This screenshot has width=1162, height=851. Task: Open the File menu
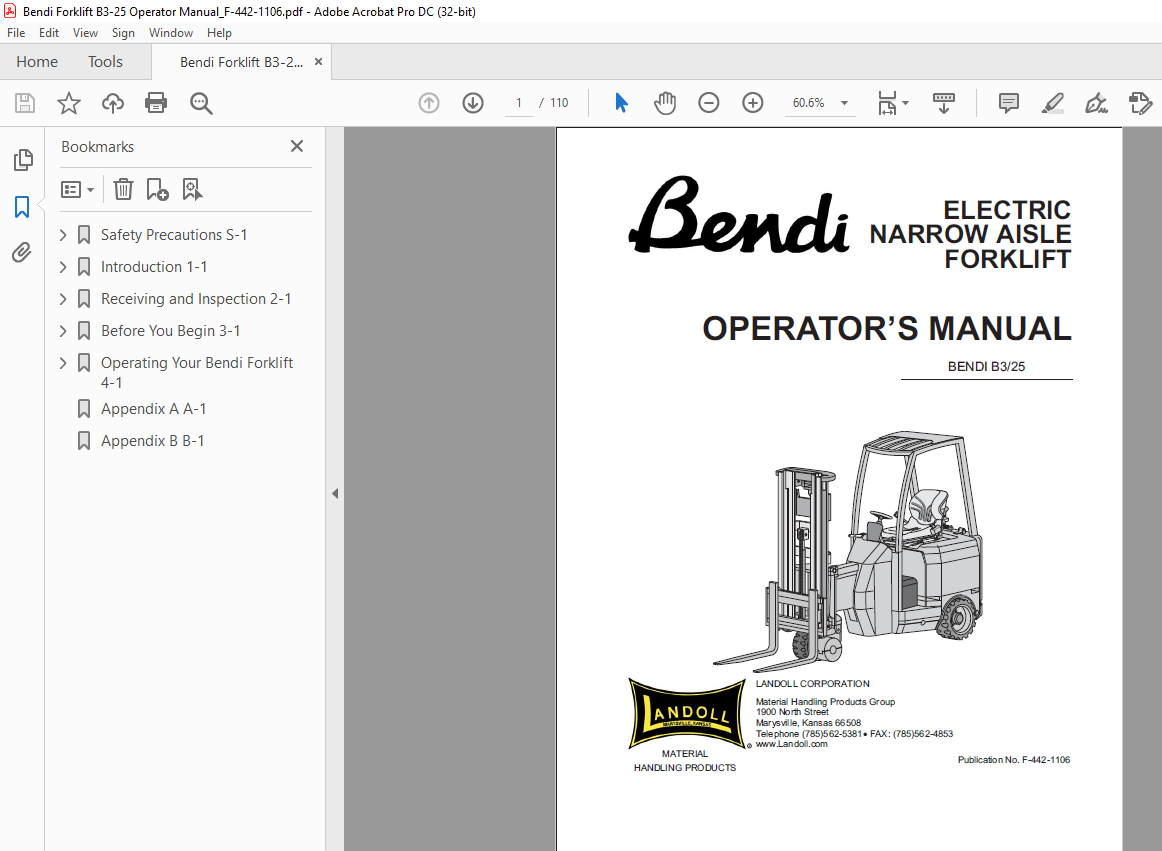click(16, 33)
